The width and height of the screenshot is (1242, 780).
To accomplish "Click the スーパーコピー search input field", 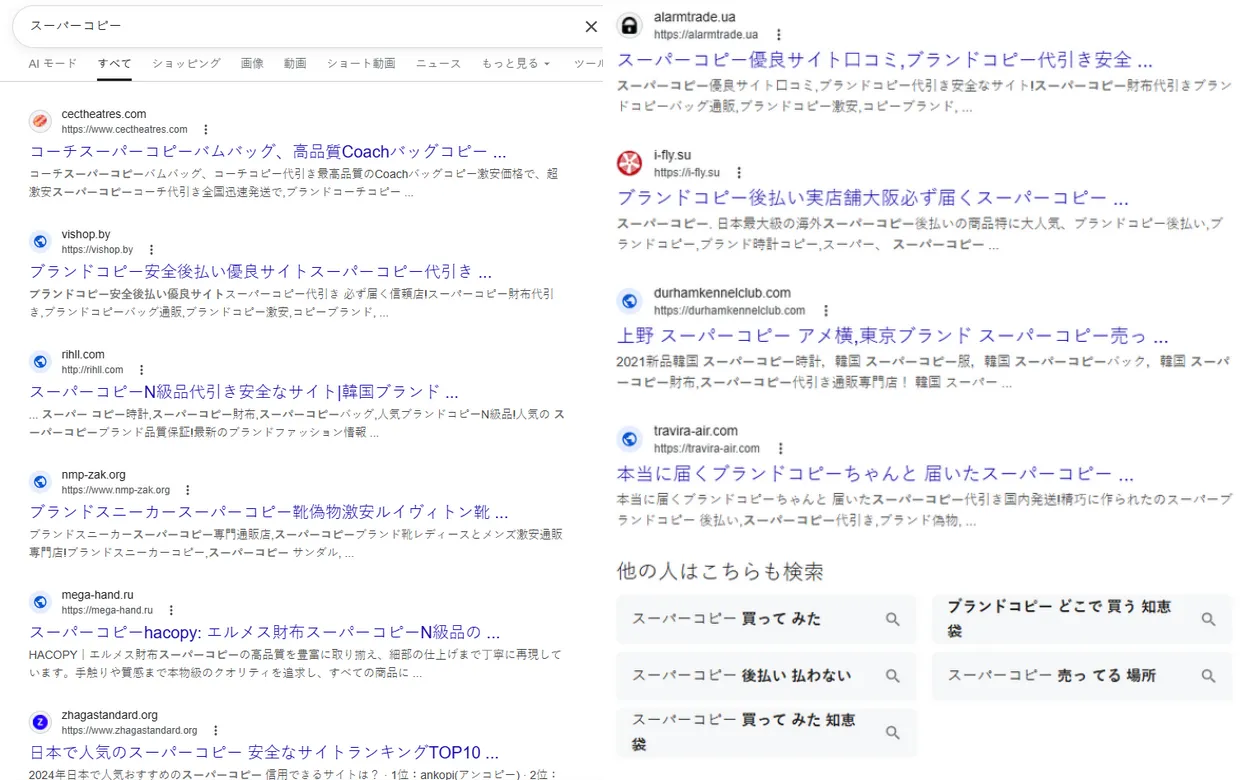I will coord(300,26).
